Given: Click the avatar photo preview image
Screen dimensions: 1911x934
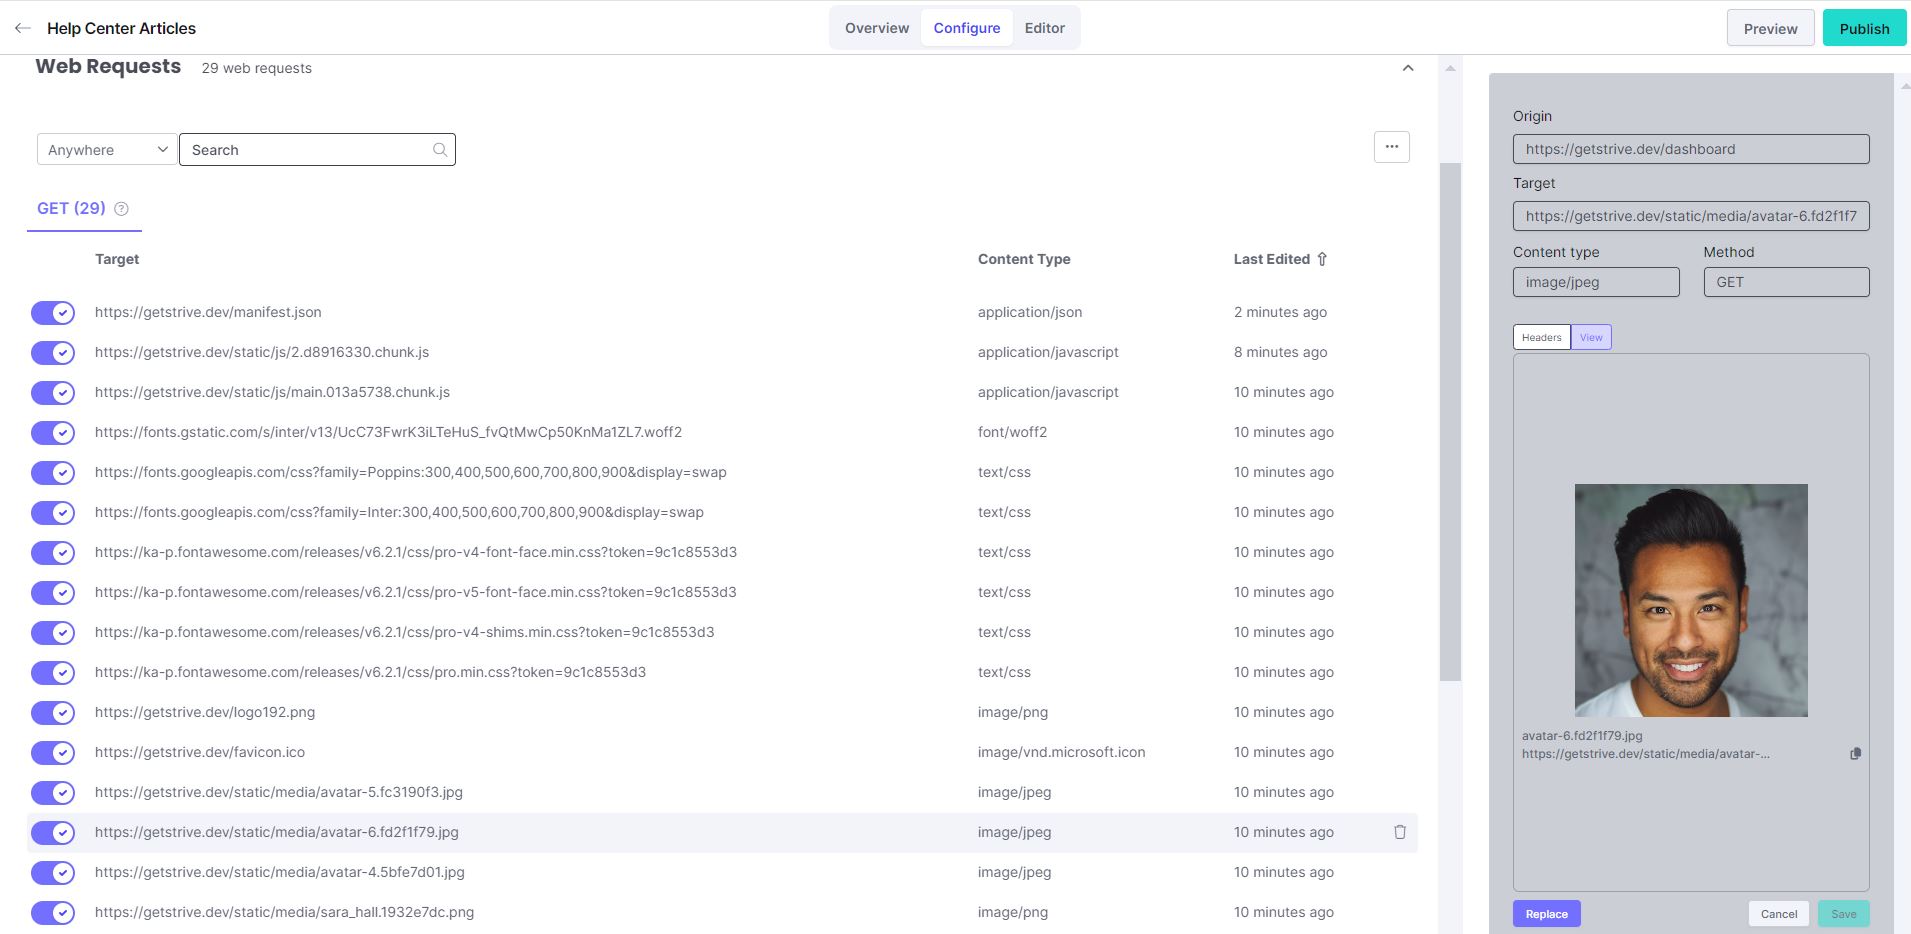Looking at the screenshot, I should [1691, 600].
